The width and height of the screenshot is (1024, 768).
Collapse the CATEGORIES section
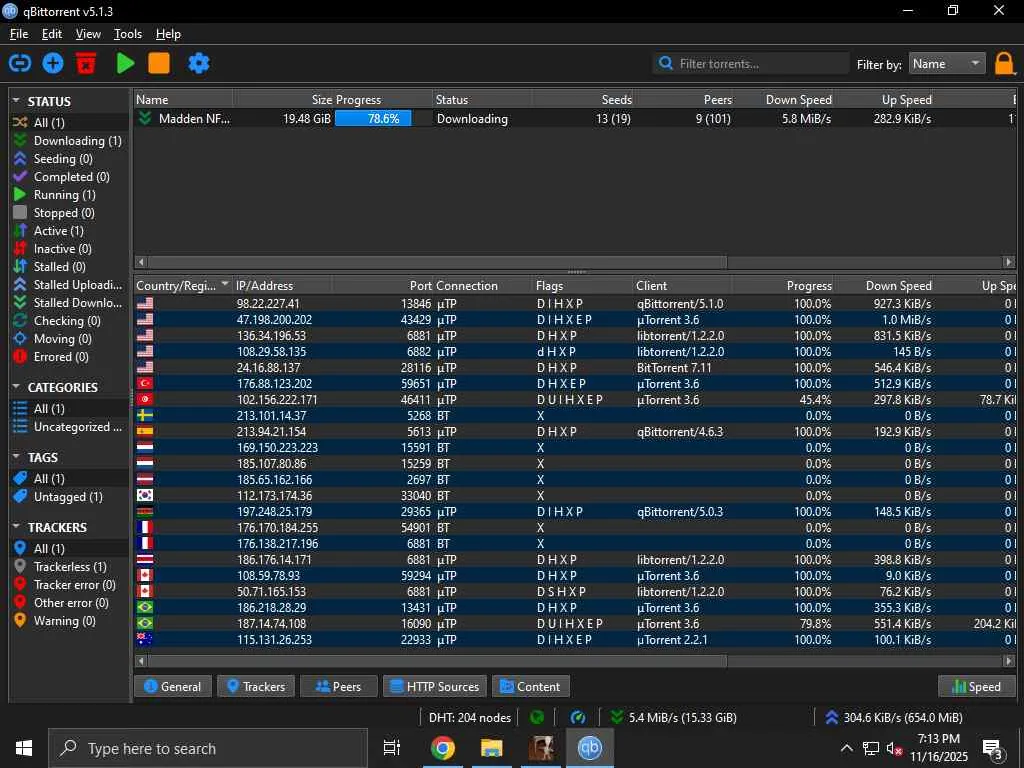tap(16, 387)
